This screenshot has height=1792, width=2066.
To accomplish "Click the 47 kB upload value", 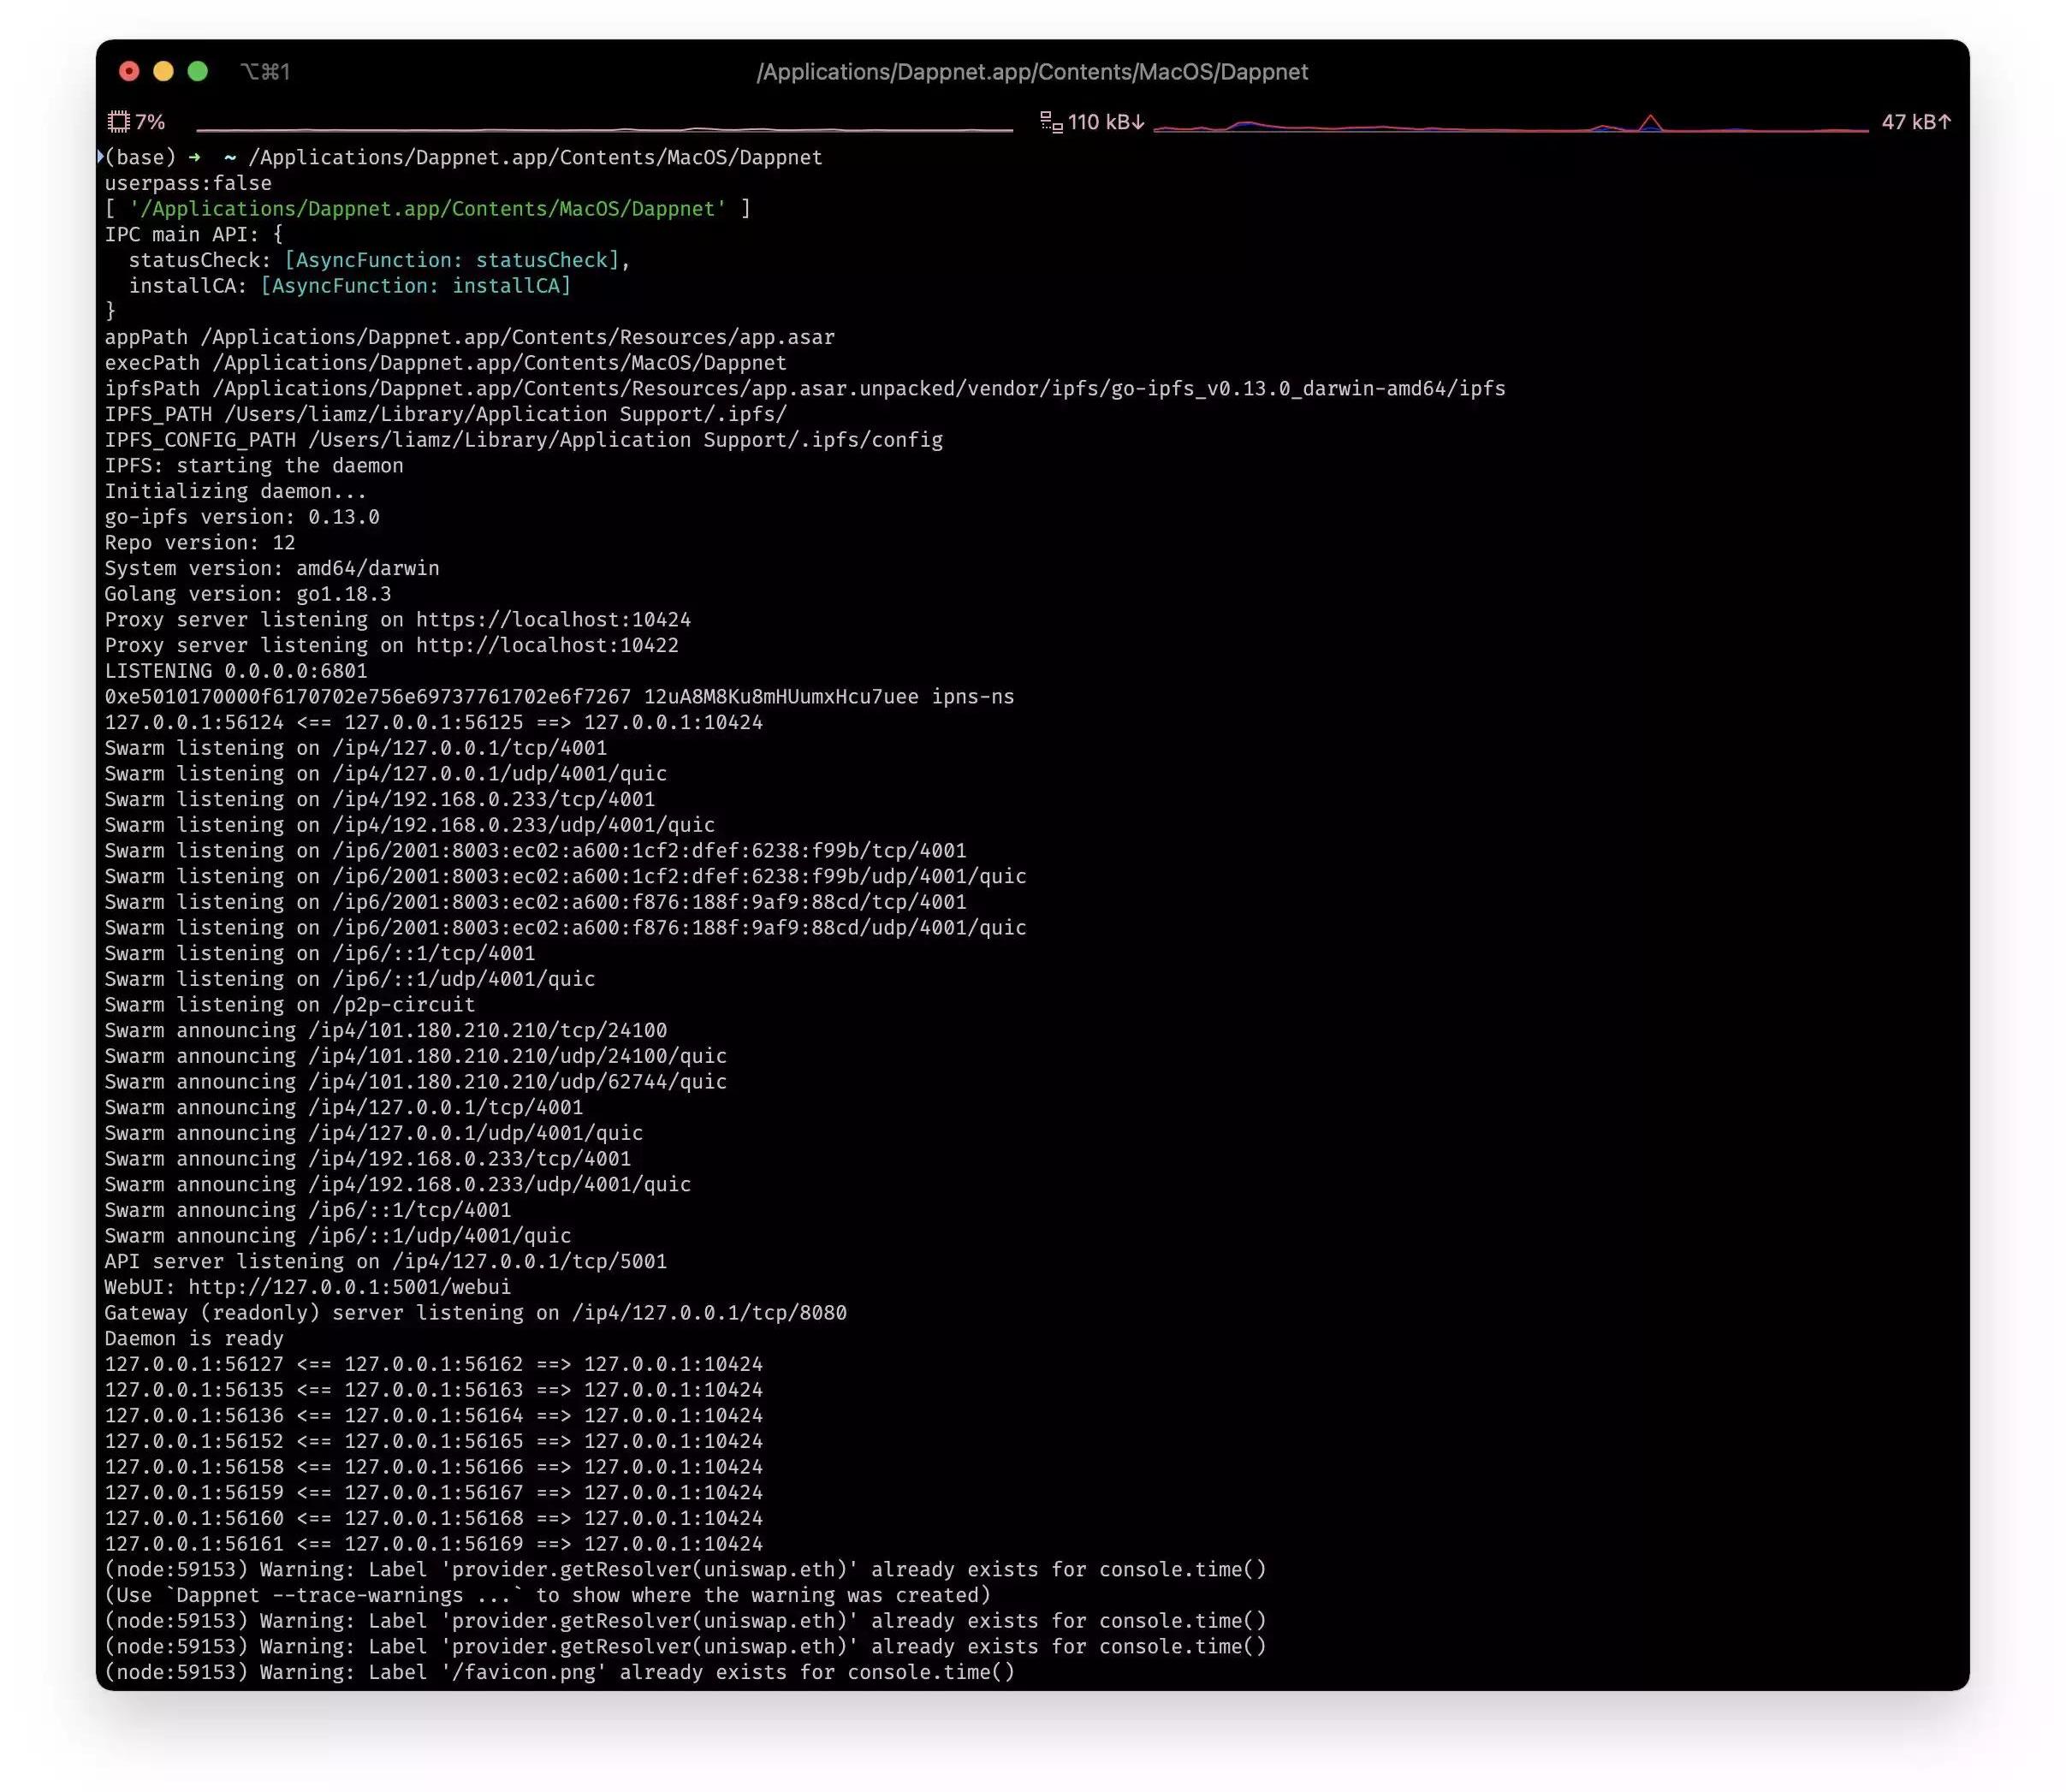I will pos(1916,122).
